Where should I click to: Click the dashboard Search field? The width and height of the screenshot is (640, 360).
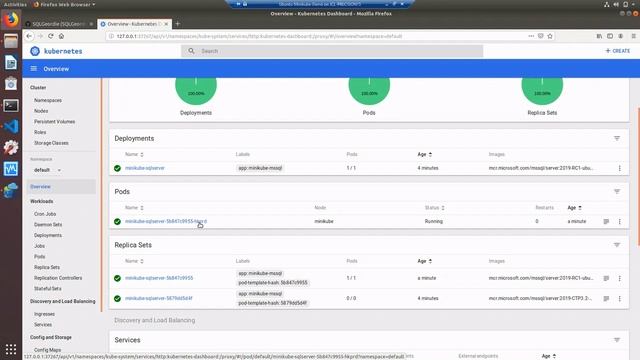tap(332, 51)
